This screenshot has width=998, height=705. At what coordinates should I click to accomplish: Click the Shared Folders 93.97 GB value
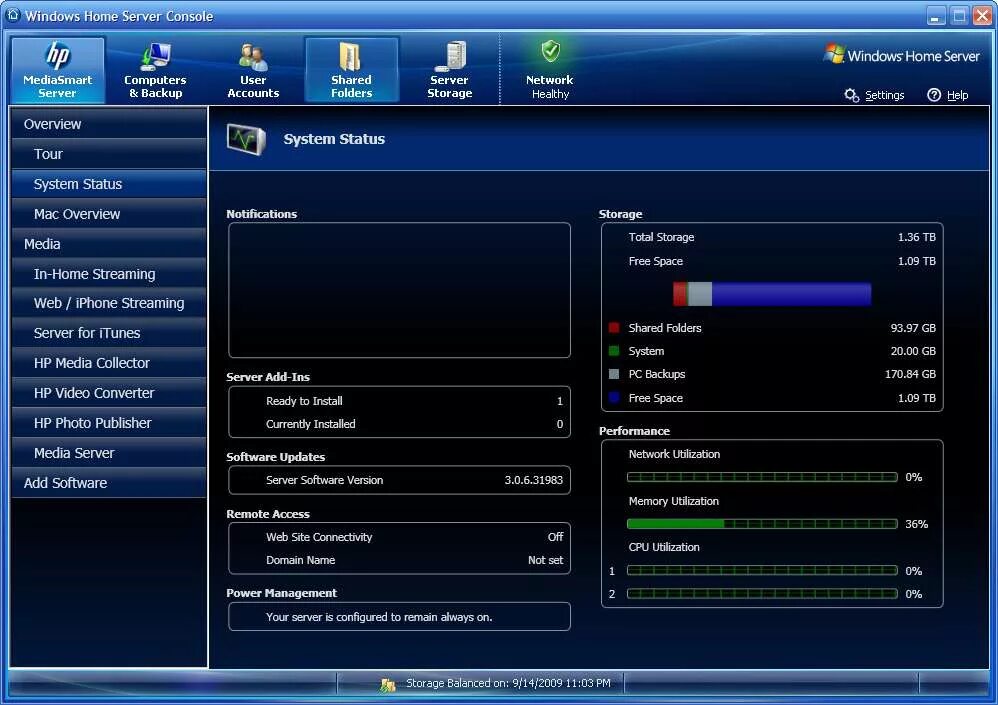[913, 328]
